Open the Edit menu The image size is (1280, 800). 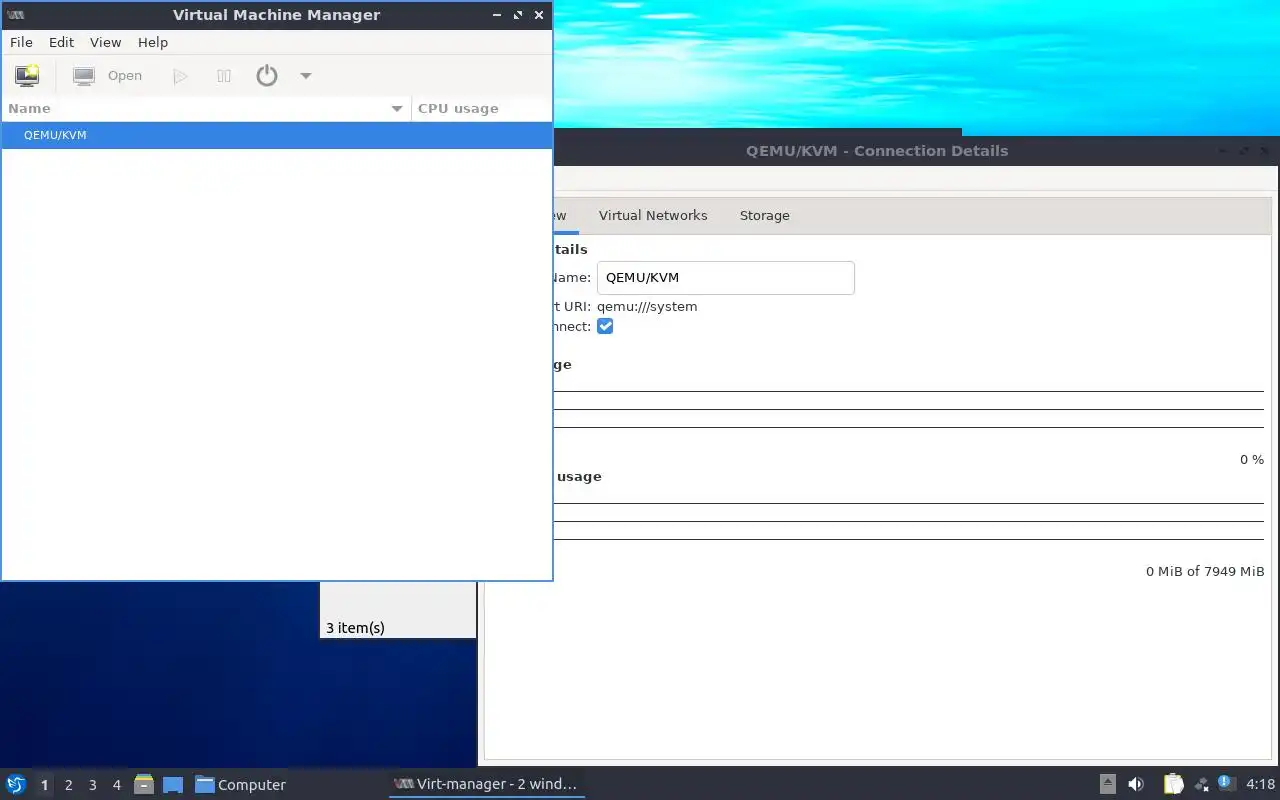point(61,42)
